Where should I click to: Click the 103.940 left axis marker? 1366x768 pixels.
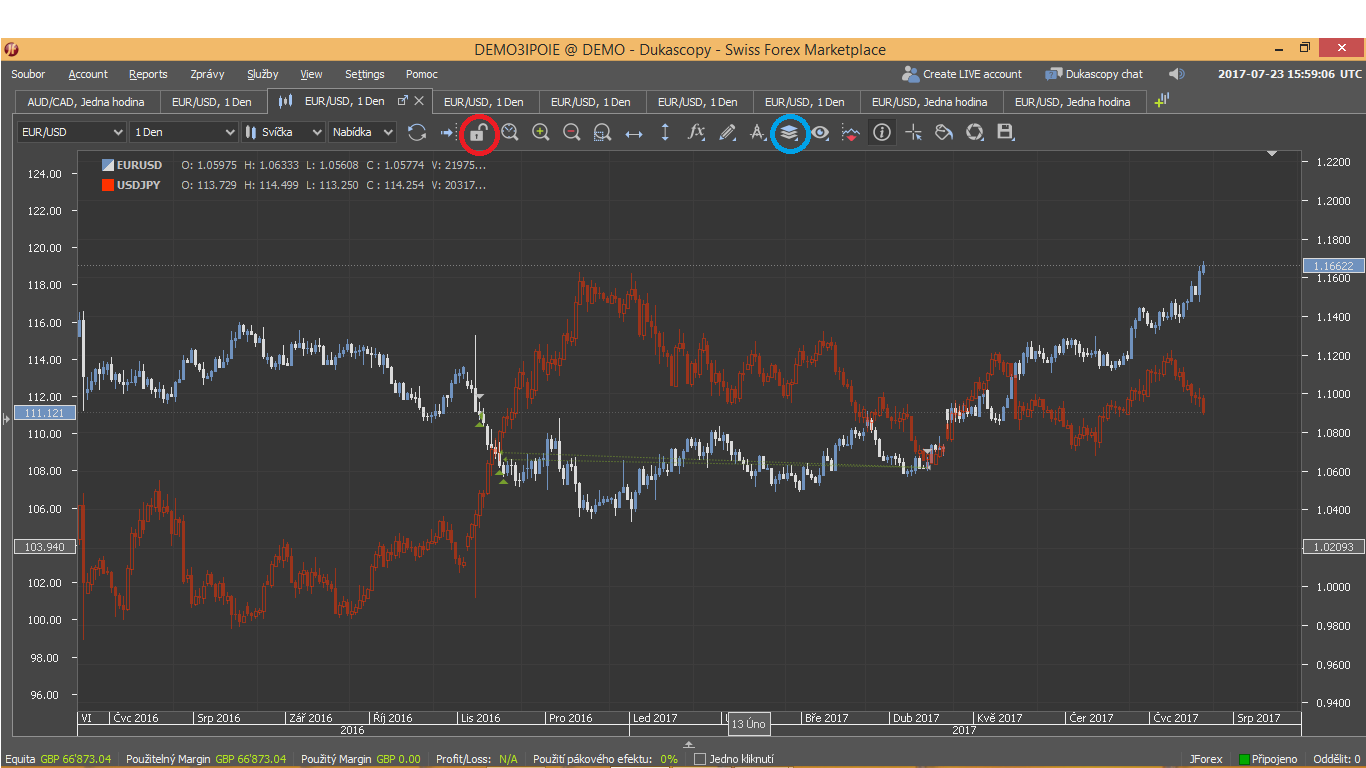click(44, 547)
